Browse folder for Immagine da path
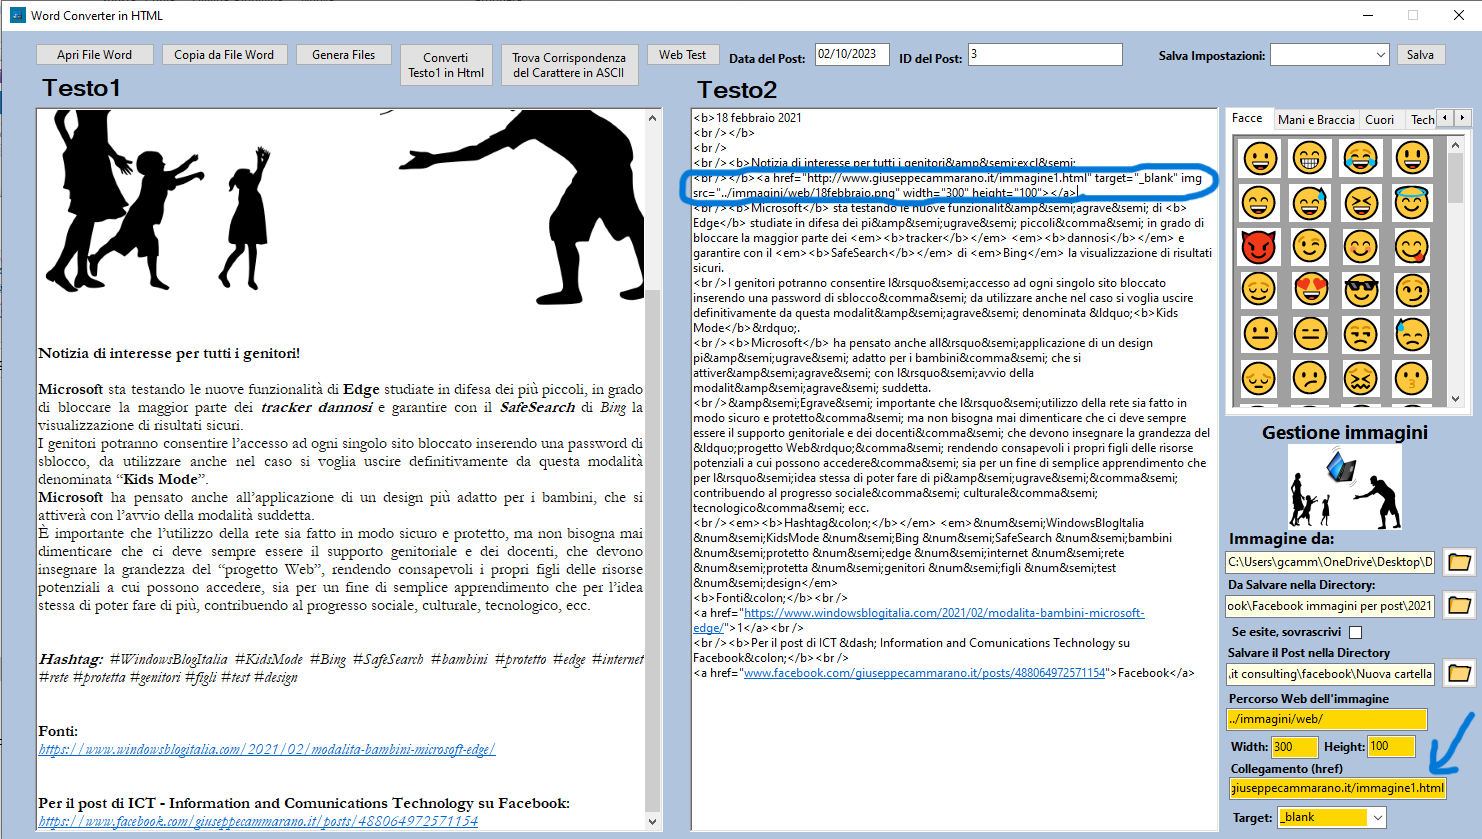 pyautogui.click(x=1459, y=562)
